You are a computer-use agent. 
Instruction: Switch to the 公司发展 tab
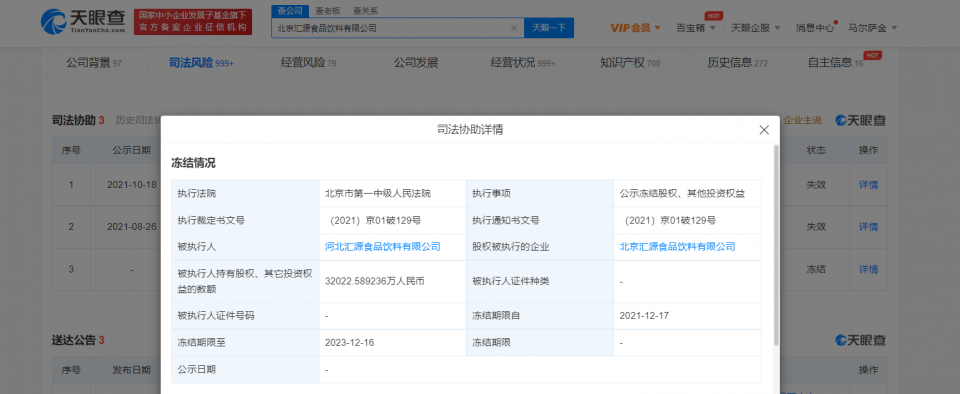416,63
